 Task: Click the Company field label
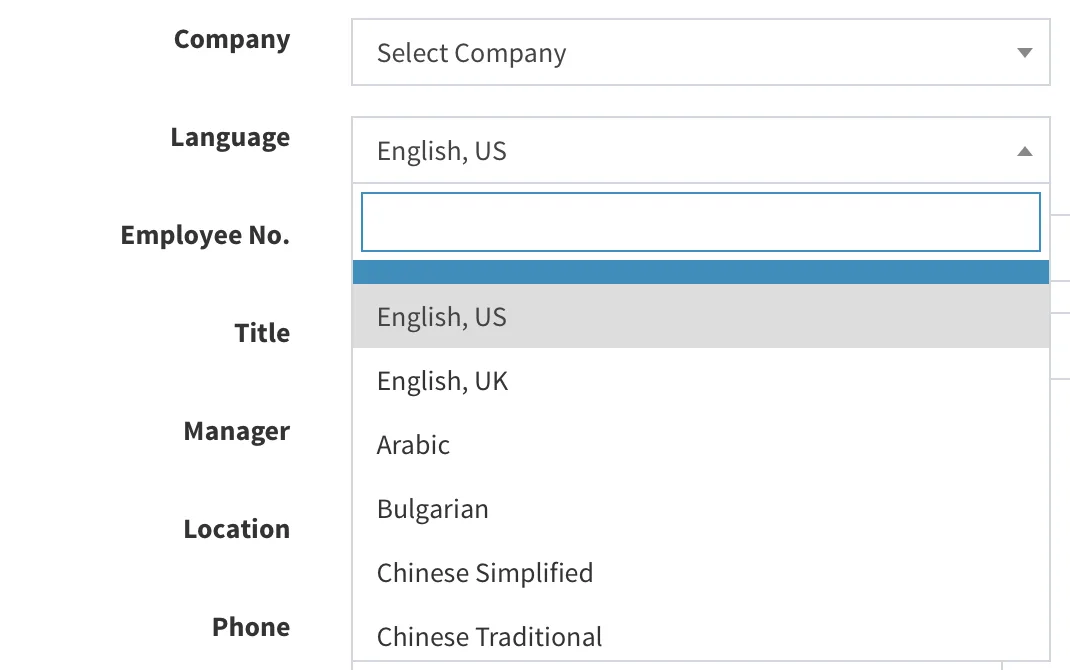point(232,40)
